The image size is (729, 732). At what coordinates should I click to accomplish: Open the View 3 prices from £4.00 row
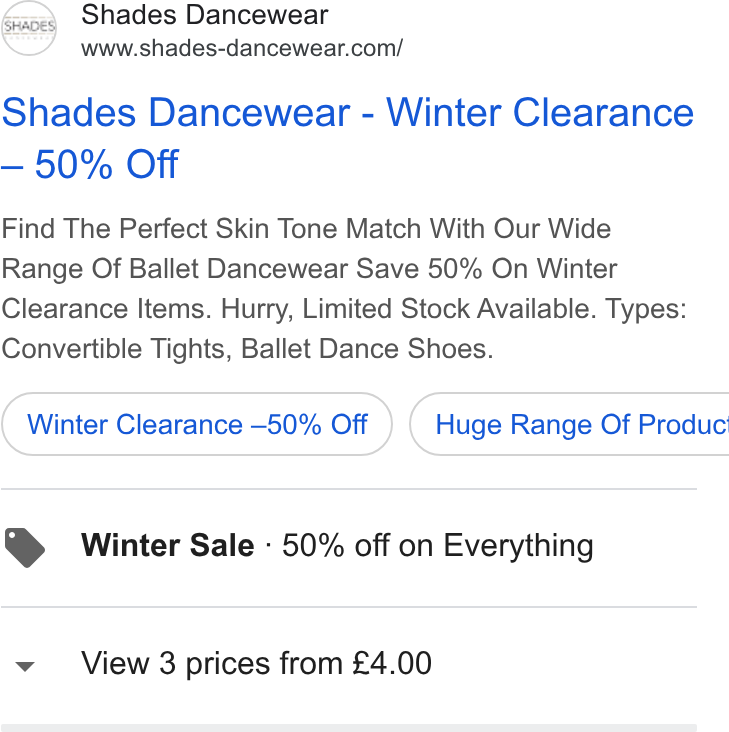coord(349,663)
